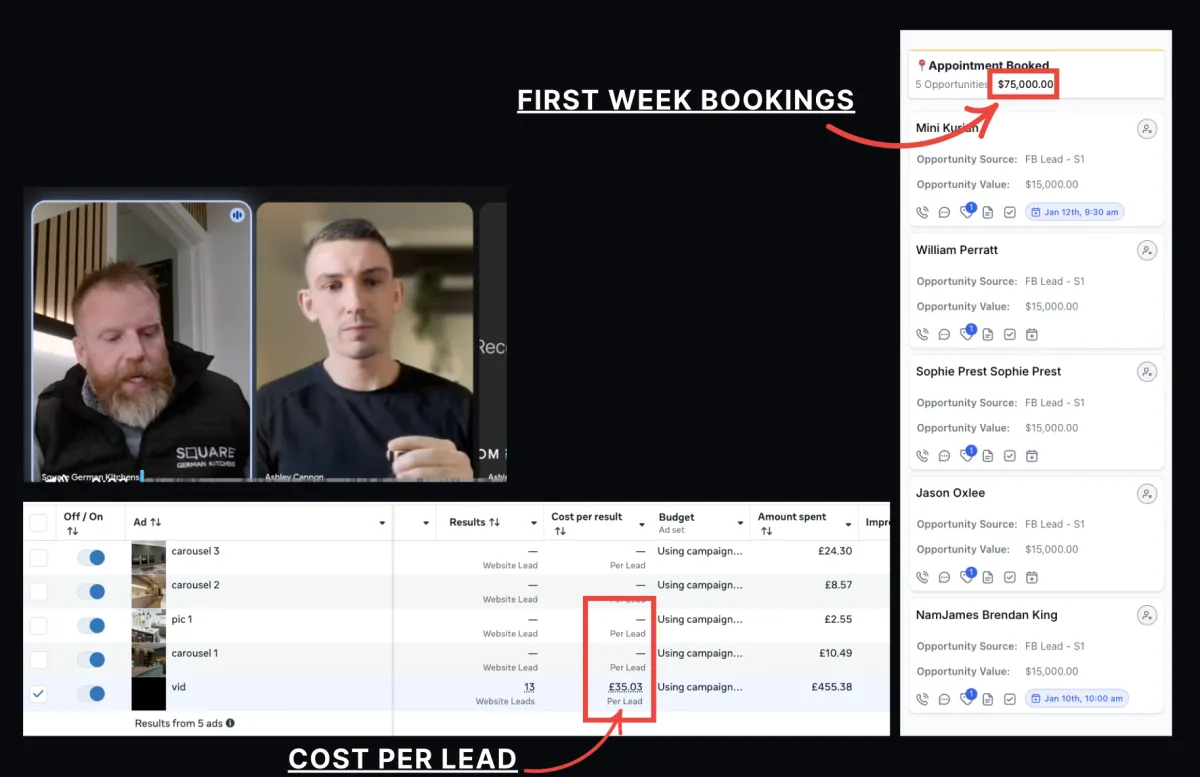Click the assign user icon on William Perratt card
The height and width of the screenshot is (777, 1200).
click(x=1147, y=250)
